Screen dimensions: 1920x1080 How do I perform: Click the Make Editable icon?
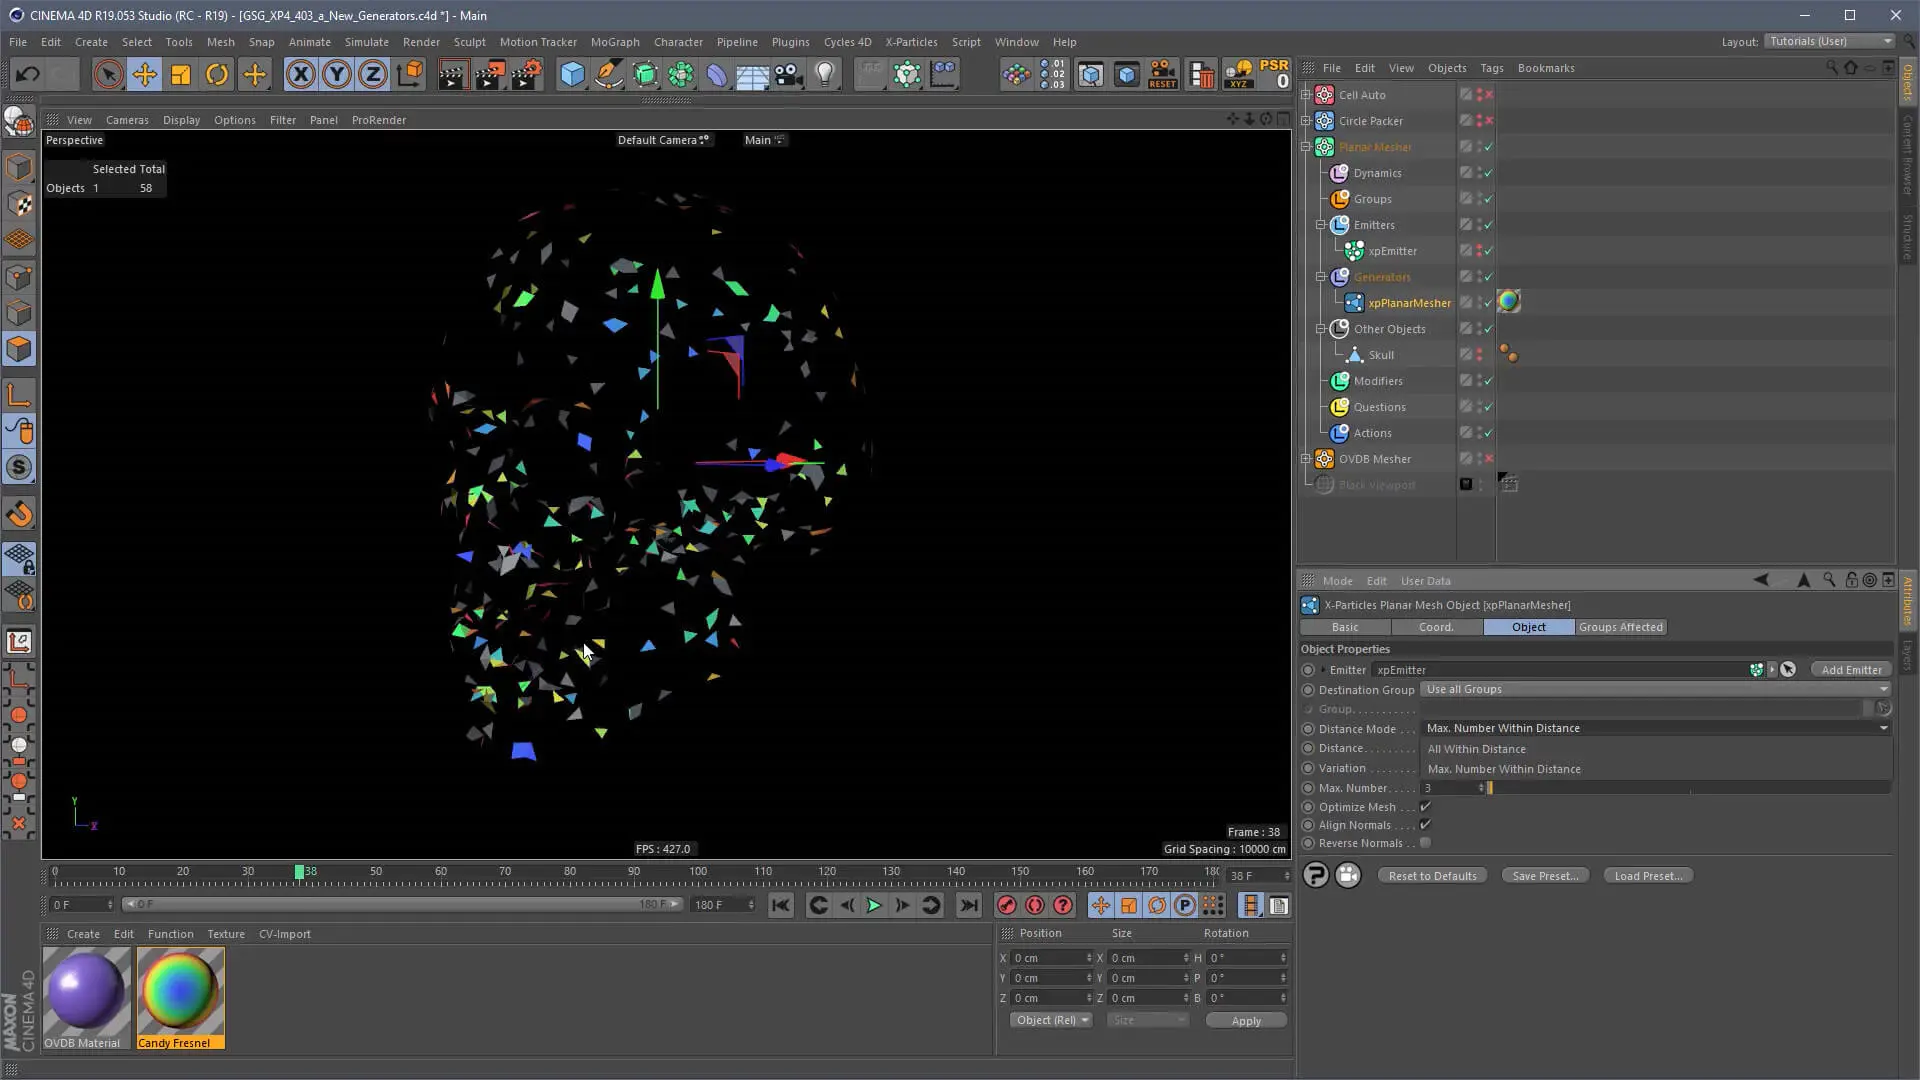pos(19,121)
